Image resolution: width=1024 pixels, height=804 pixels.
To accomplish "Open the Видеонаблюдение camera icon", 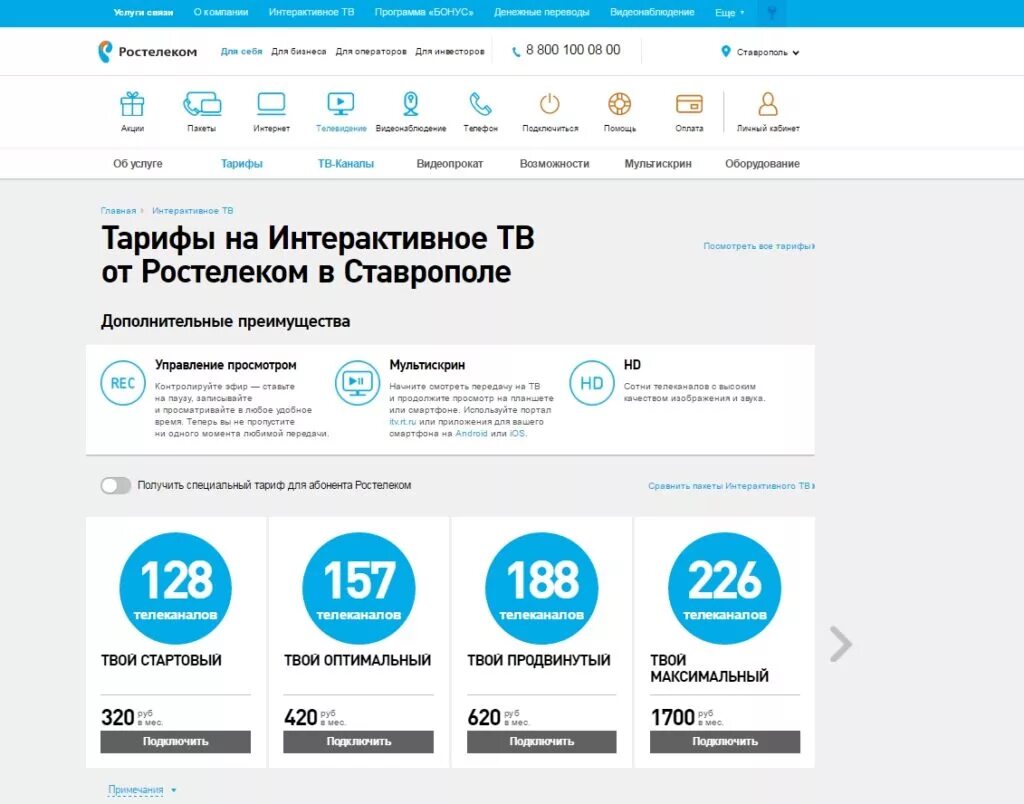I will tap(410, 104).
